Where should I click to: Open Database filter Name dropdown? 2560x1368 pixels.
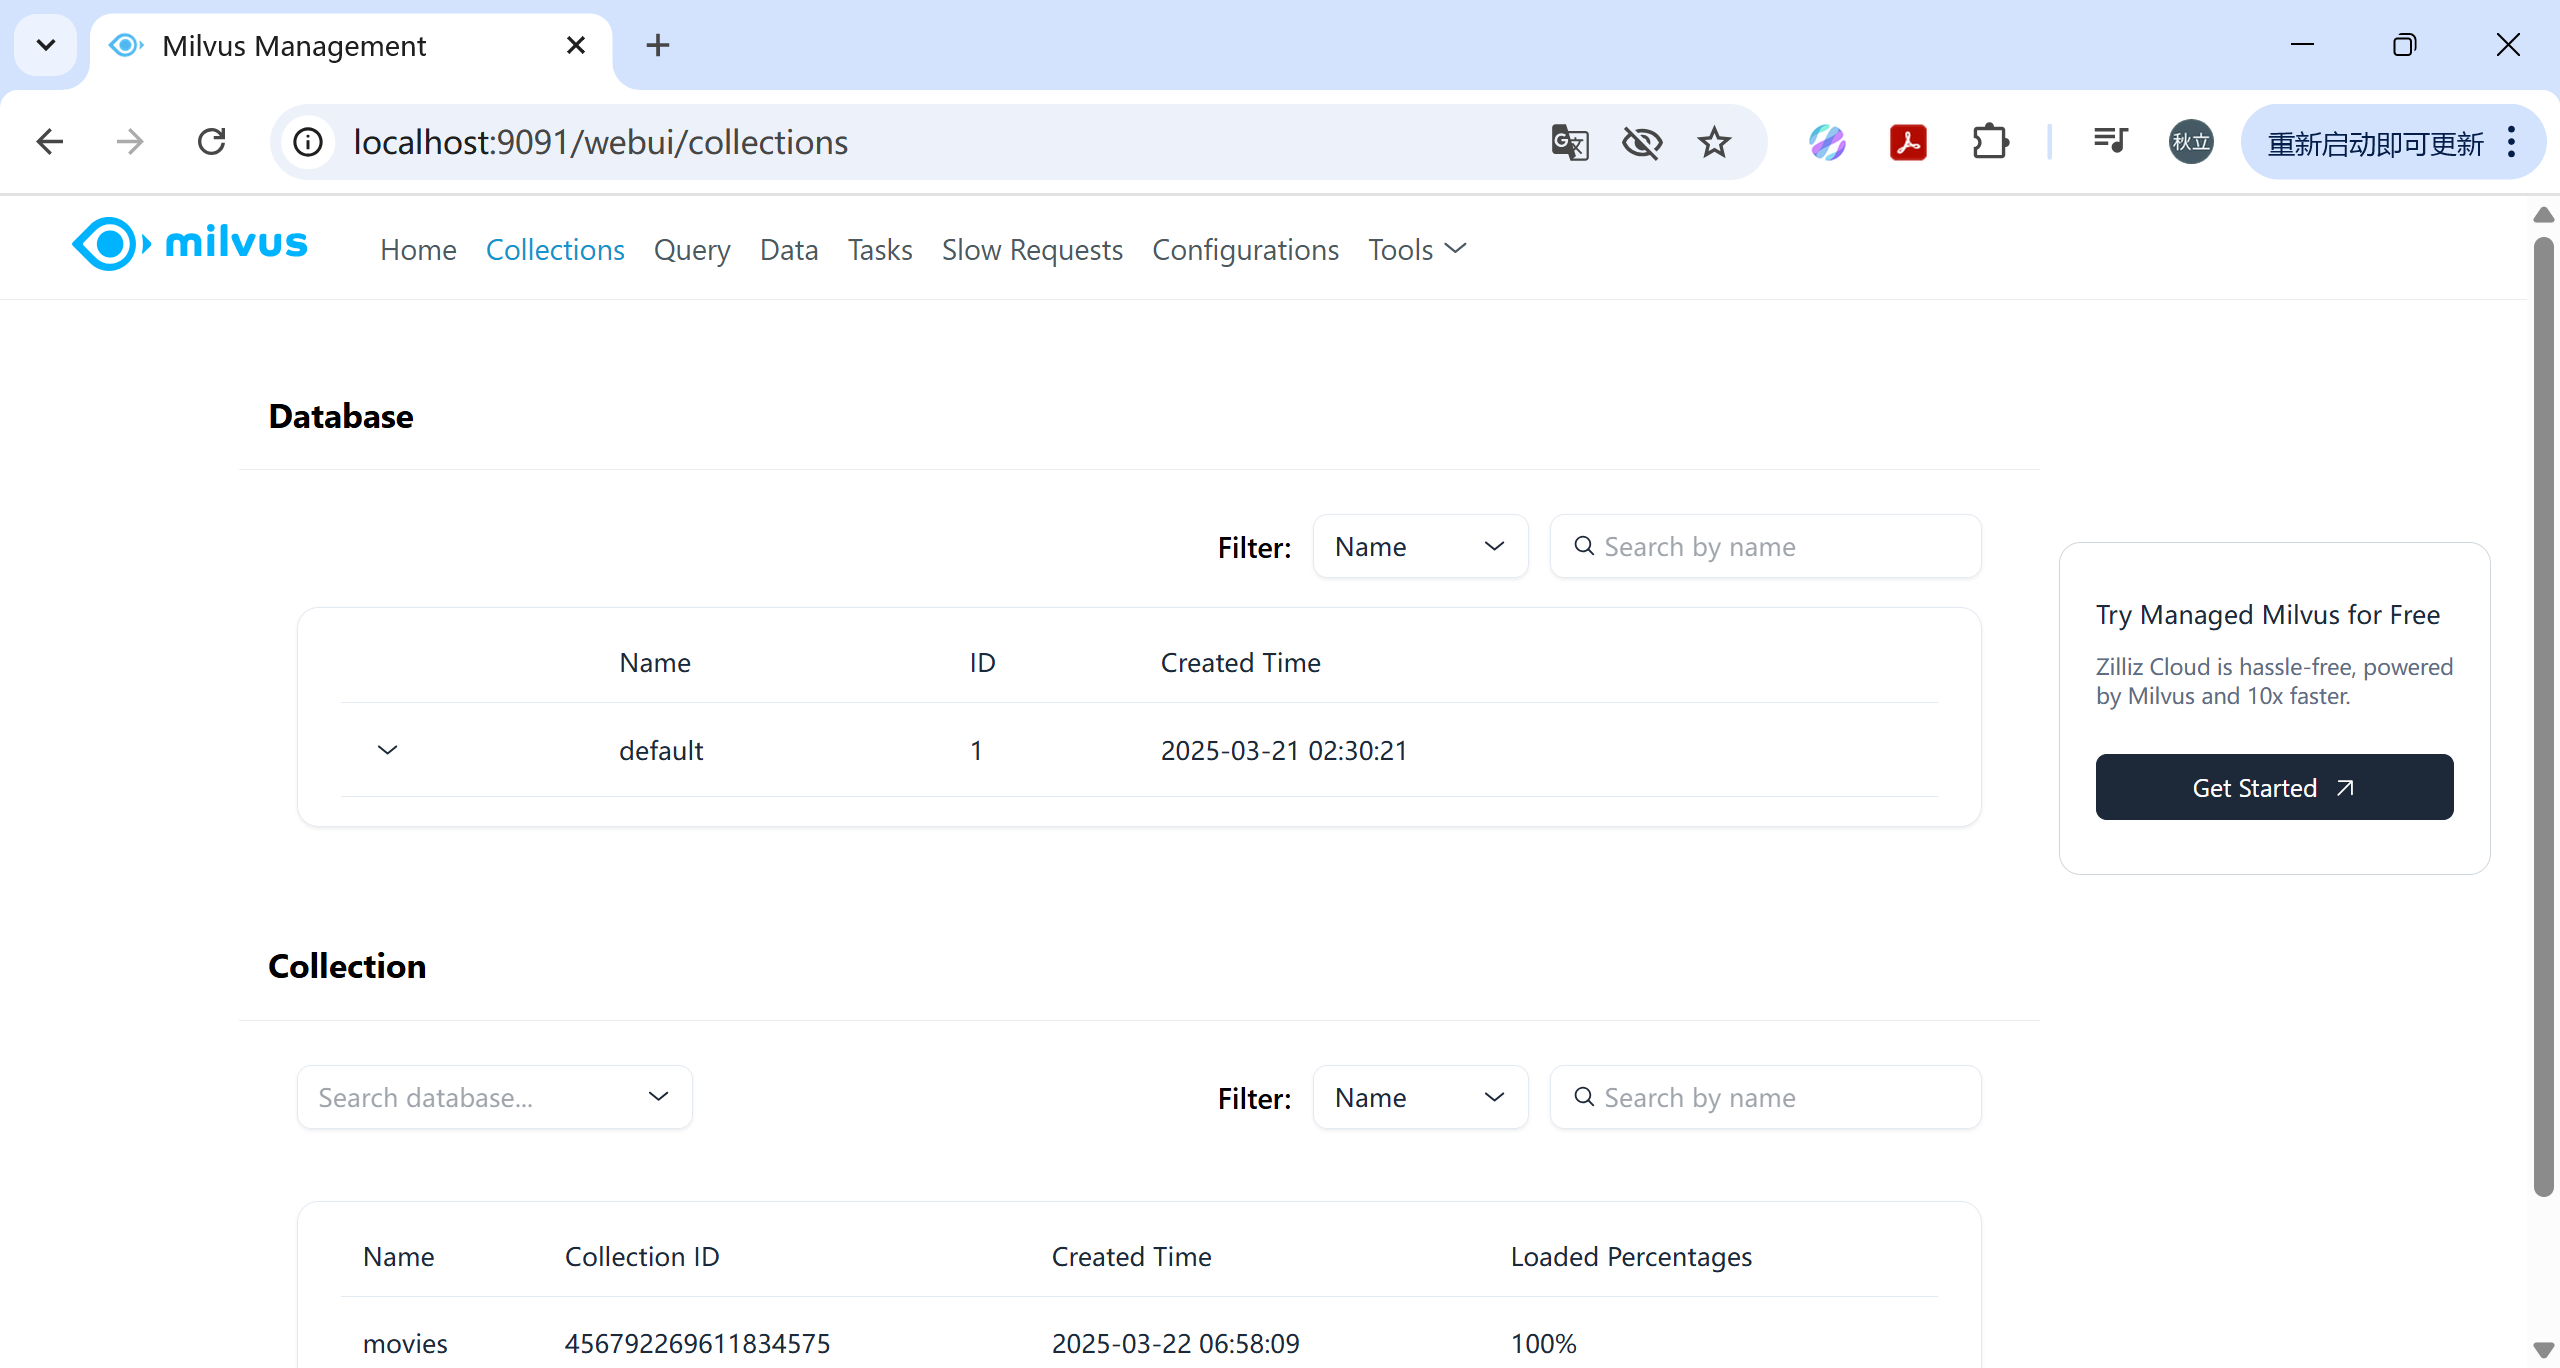pyautogui.click(x=1419, y=547)
